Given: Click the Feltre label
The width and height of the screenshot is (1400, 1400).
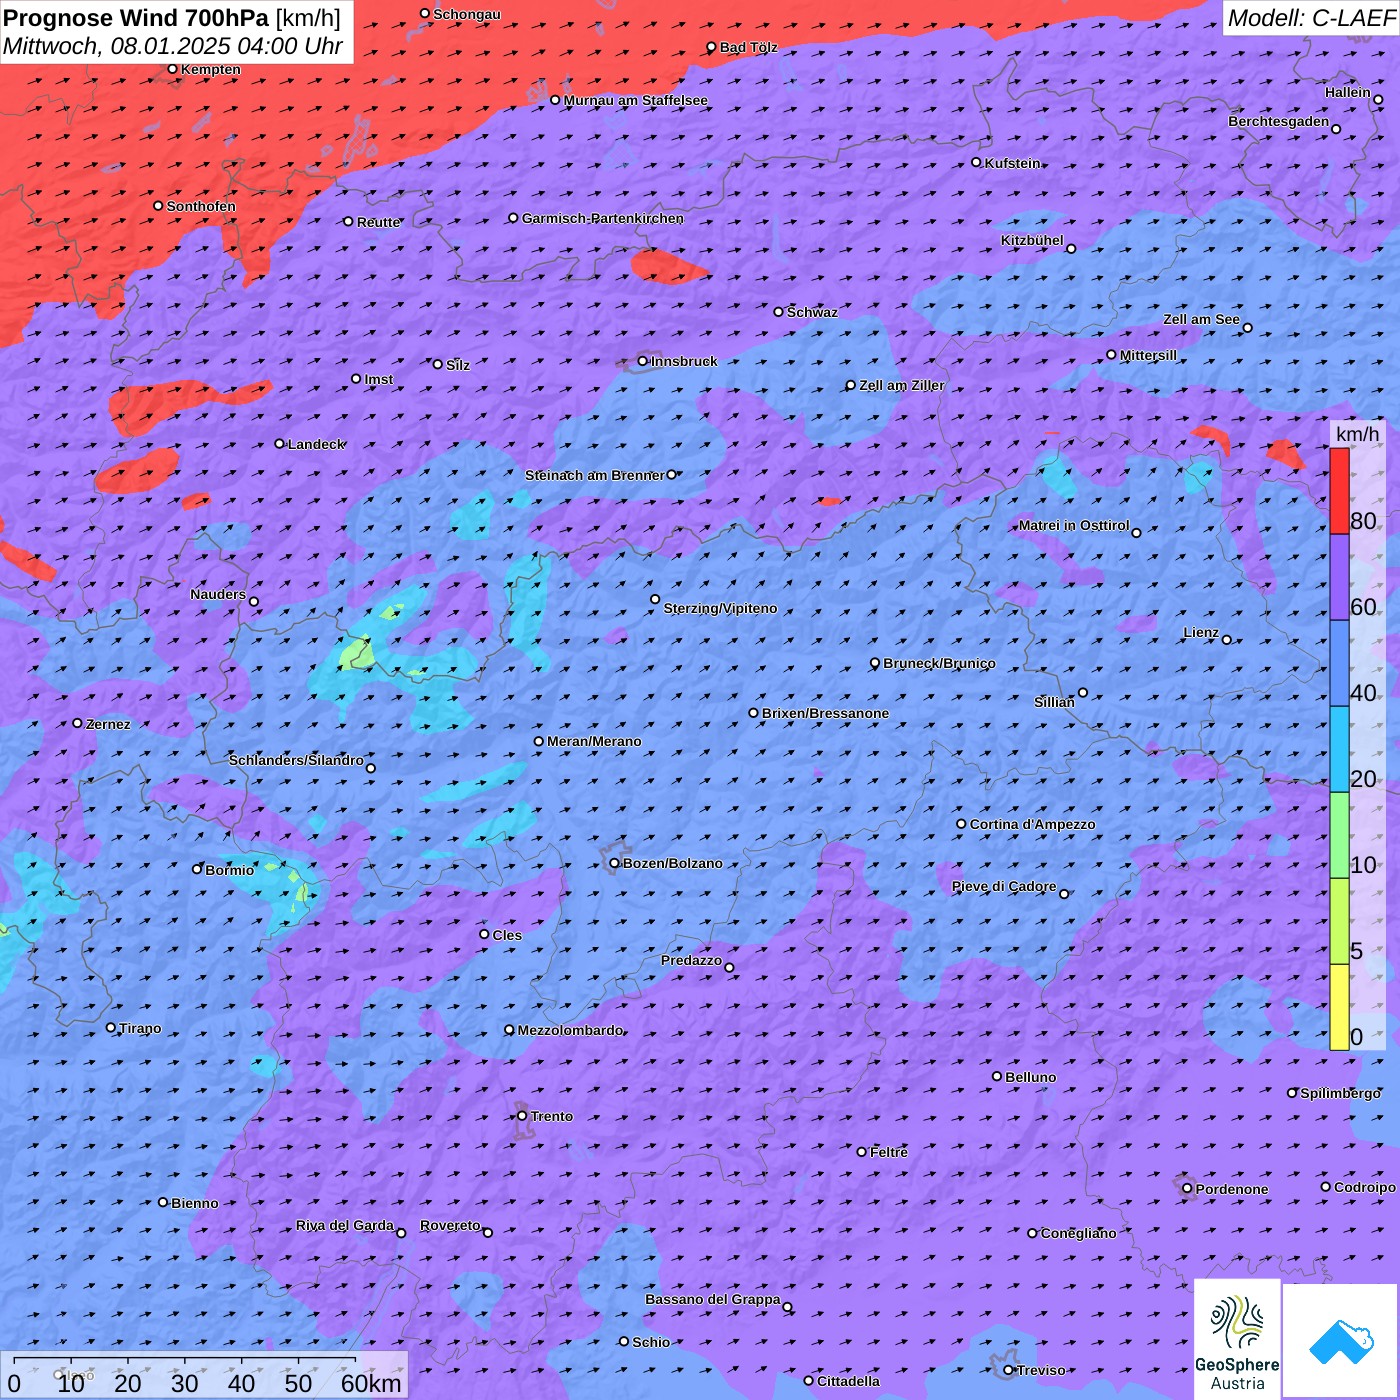Looking at the screenshot, I should [889, 1152].
